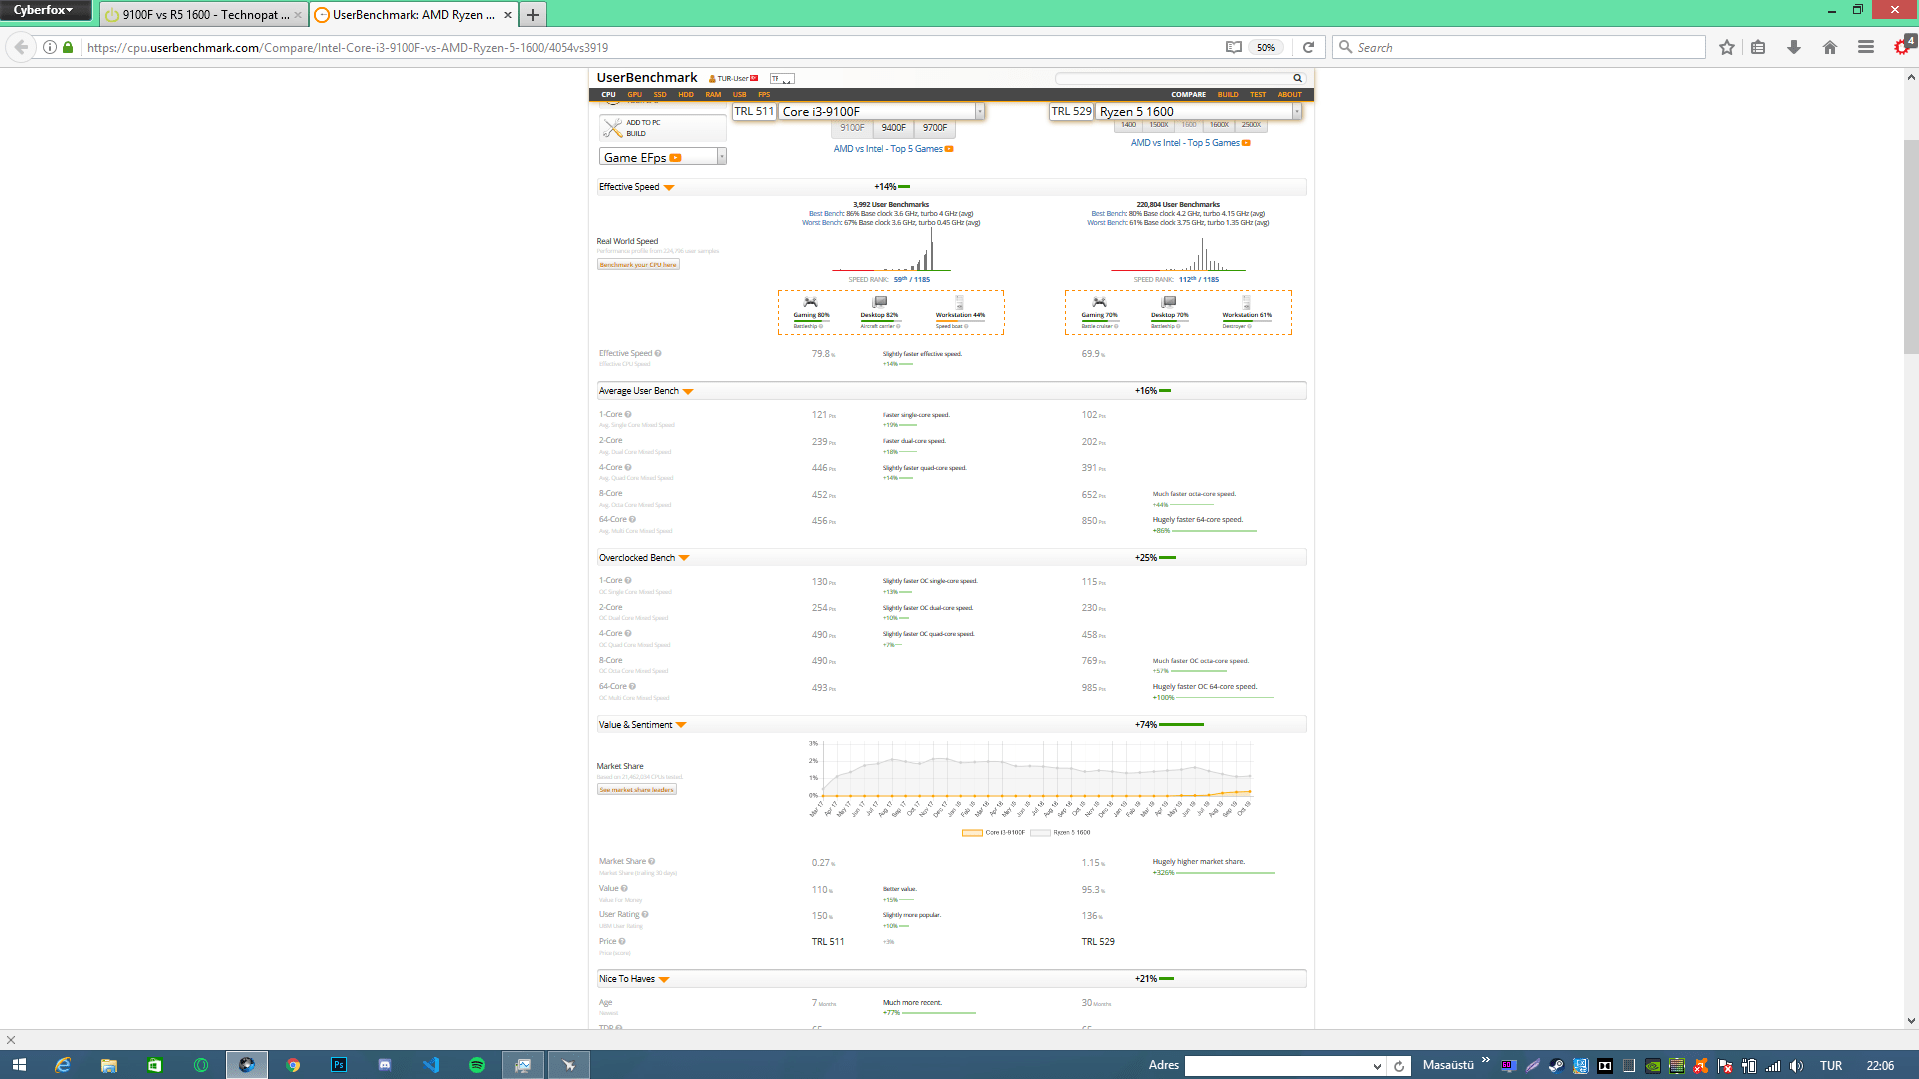Viewport: 1919px width, 1079px height.
Task: Open the browser hamburger menu
Action: (x=1866, y=47)
